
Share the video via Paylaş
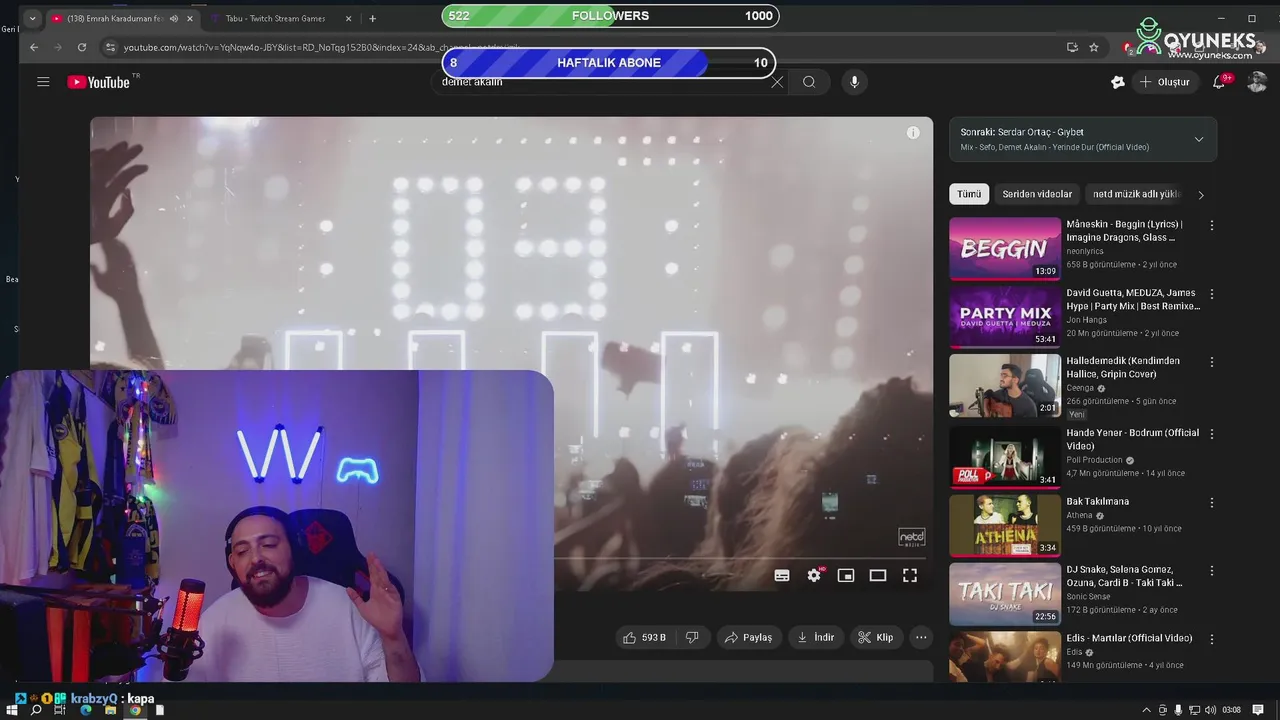pyautogui.click(x=749, y=637)
